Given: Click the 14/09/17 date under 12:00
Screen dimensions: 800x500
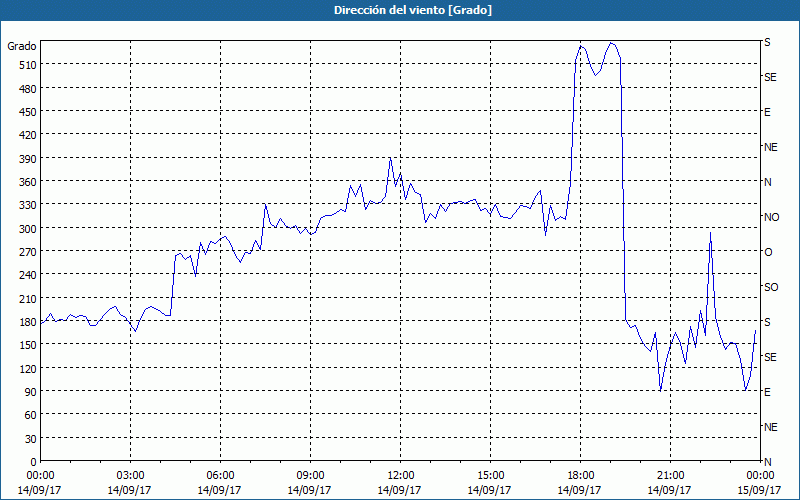Looking at the screenshot, I should pyautogui.click(x=399, y=490).
